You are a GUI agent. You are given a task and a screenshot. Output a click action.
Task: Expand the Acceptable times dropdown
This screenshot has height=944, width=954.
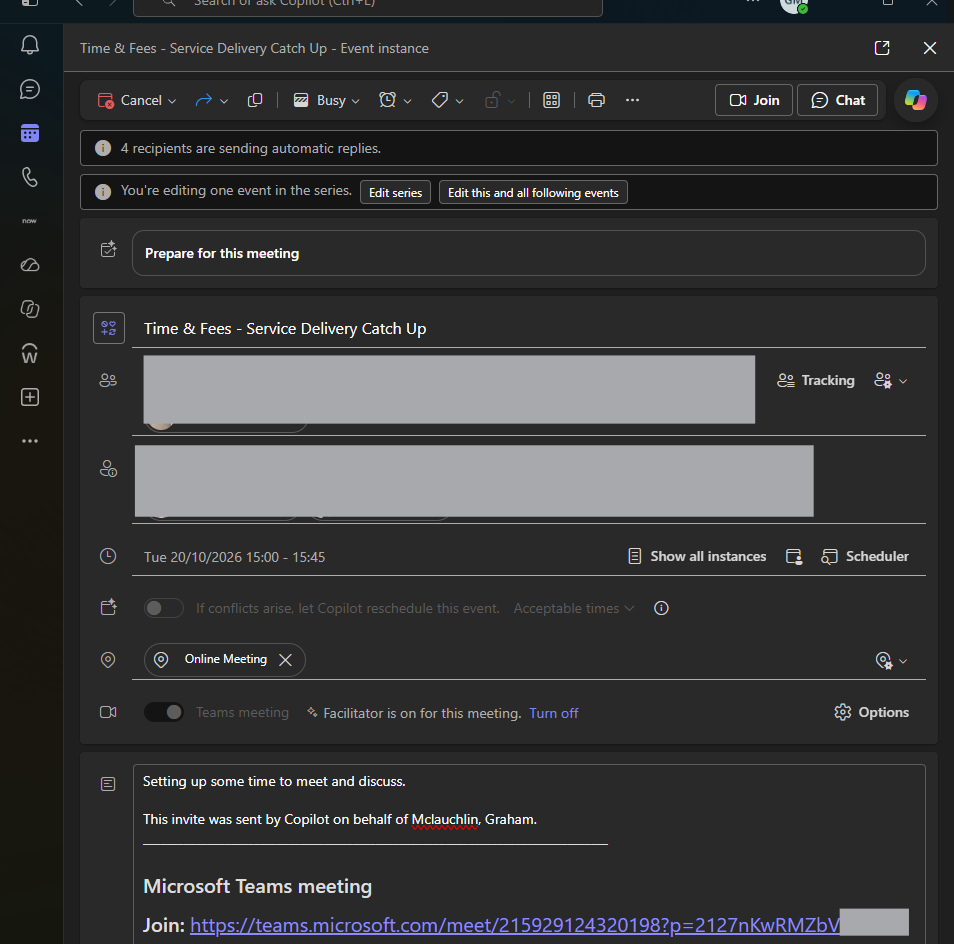click(574, 608)
